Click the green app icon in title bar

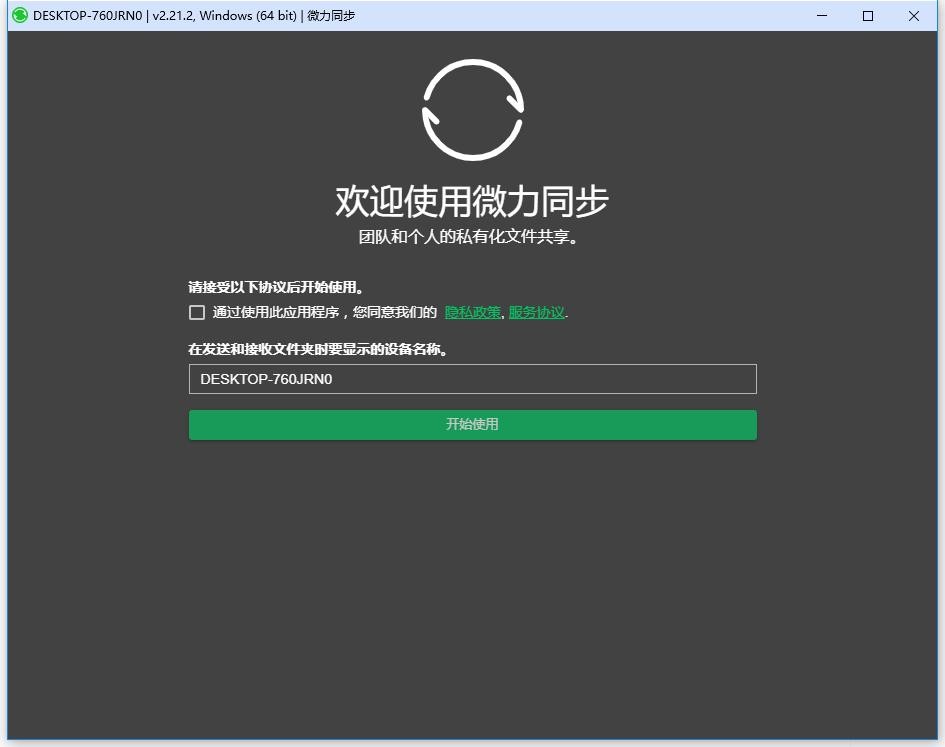[x=20, y=16]
